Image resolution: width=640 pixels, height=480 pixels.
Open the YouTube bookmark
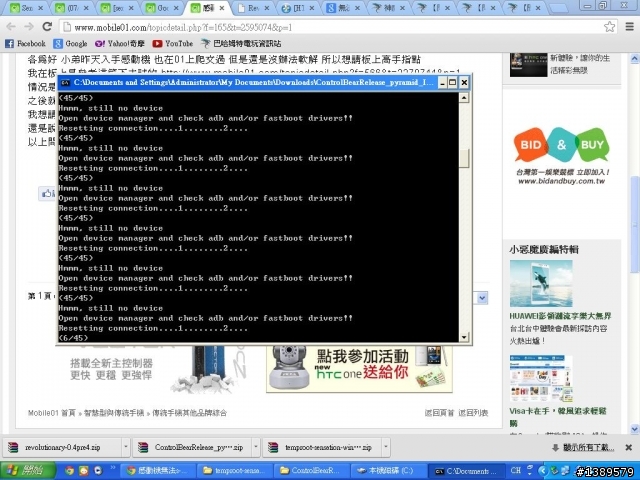(x=173, y=43)
